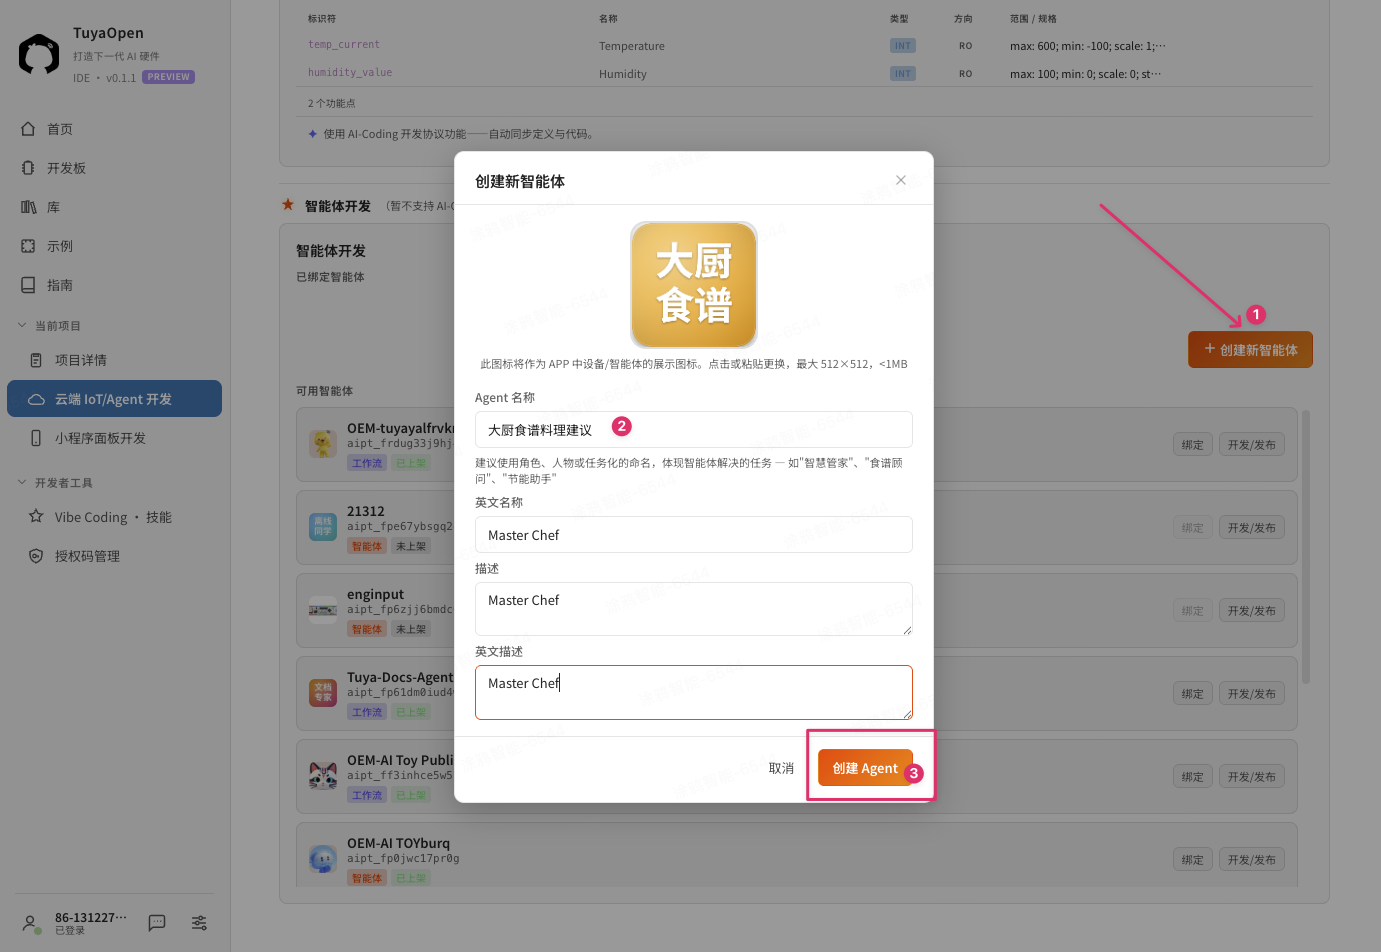Click the home icon in sidebar
This screenshot has height=952, width=1381.
(28, 129)
